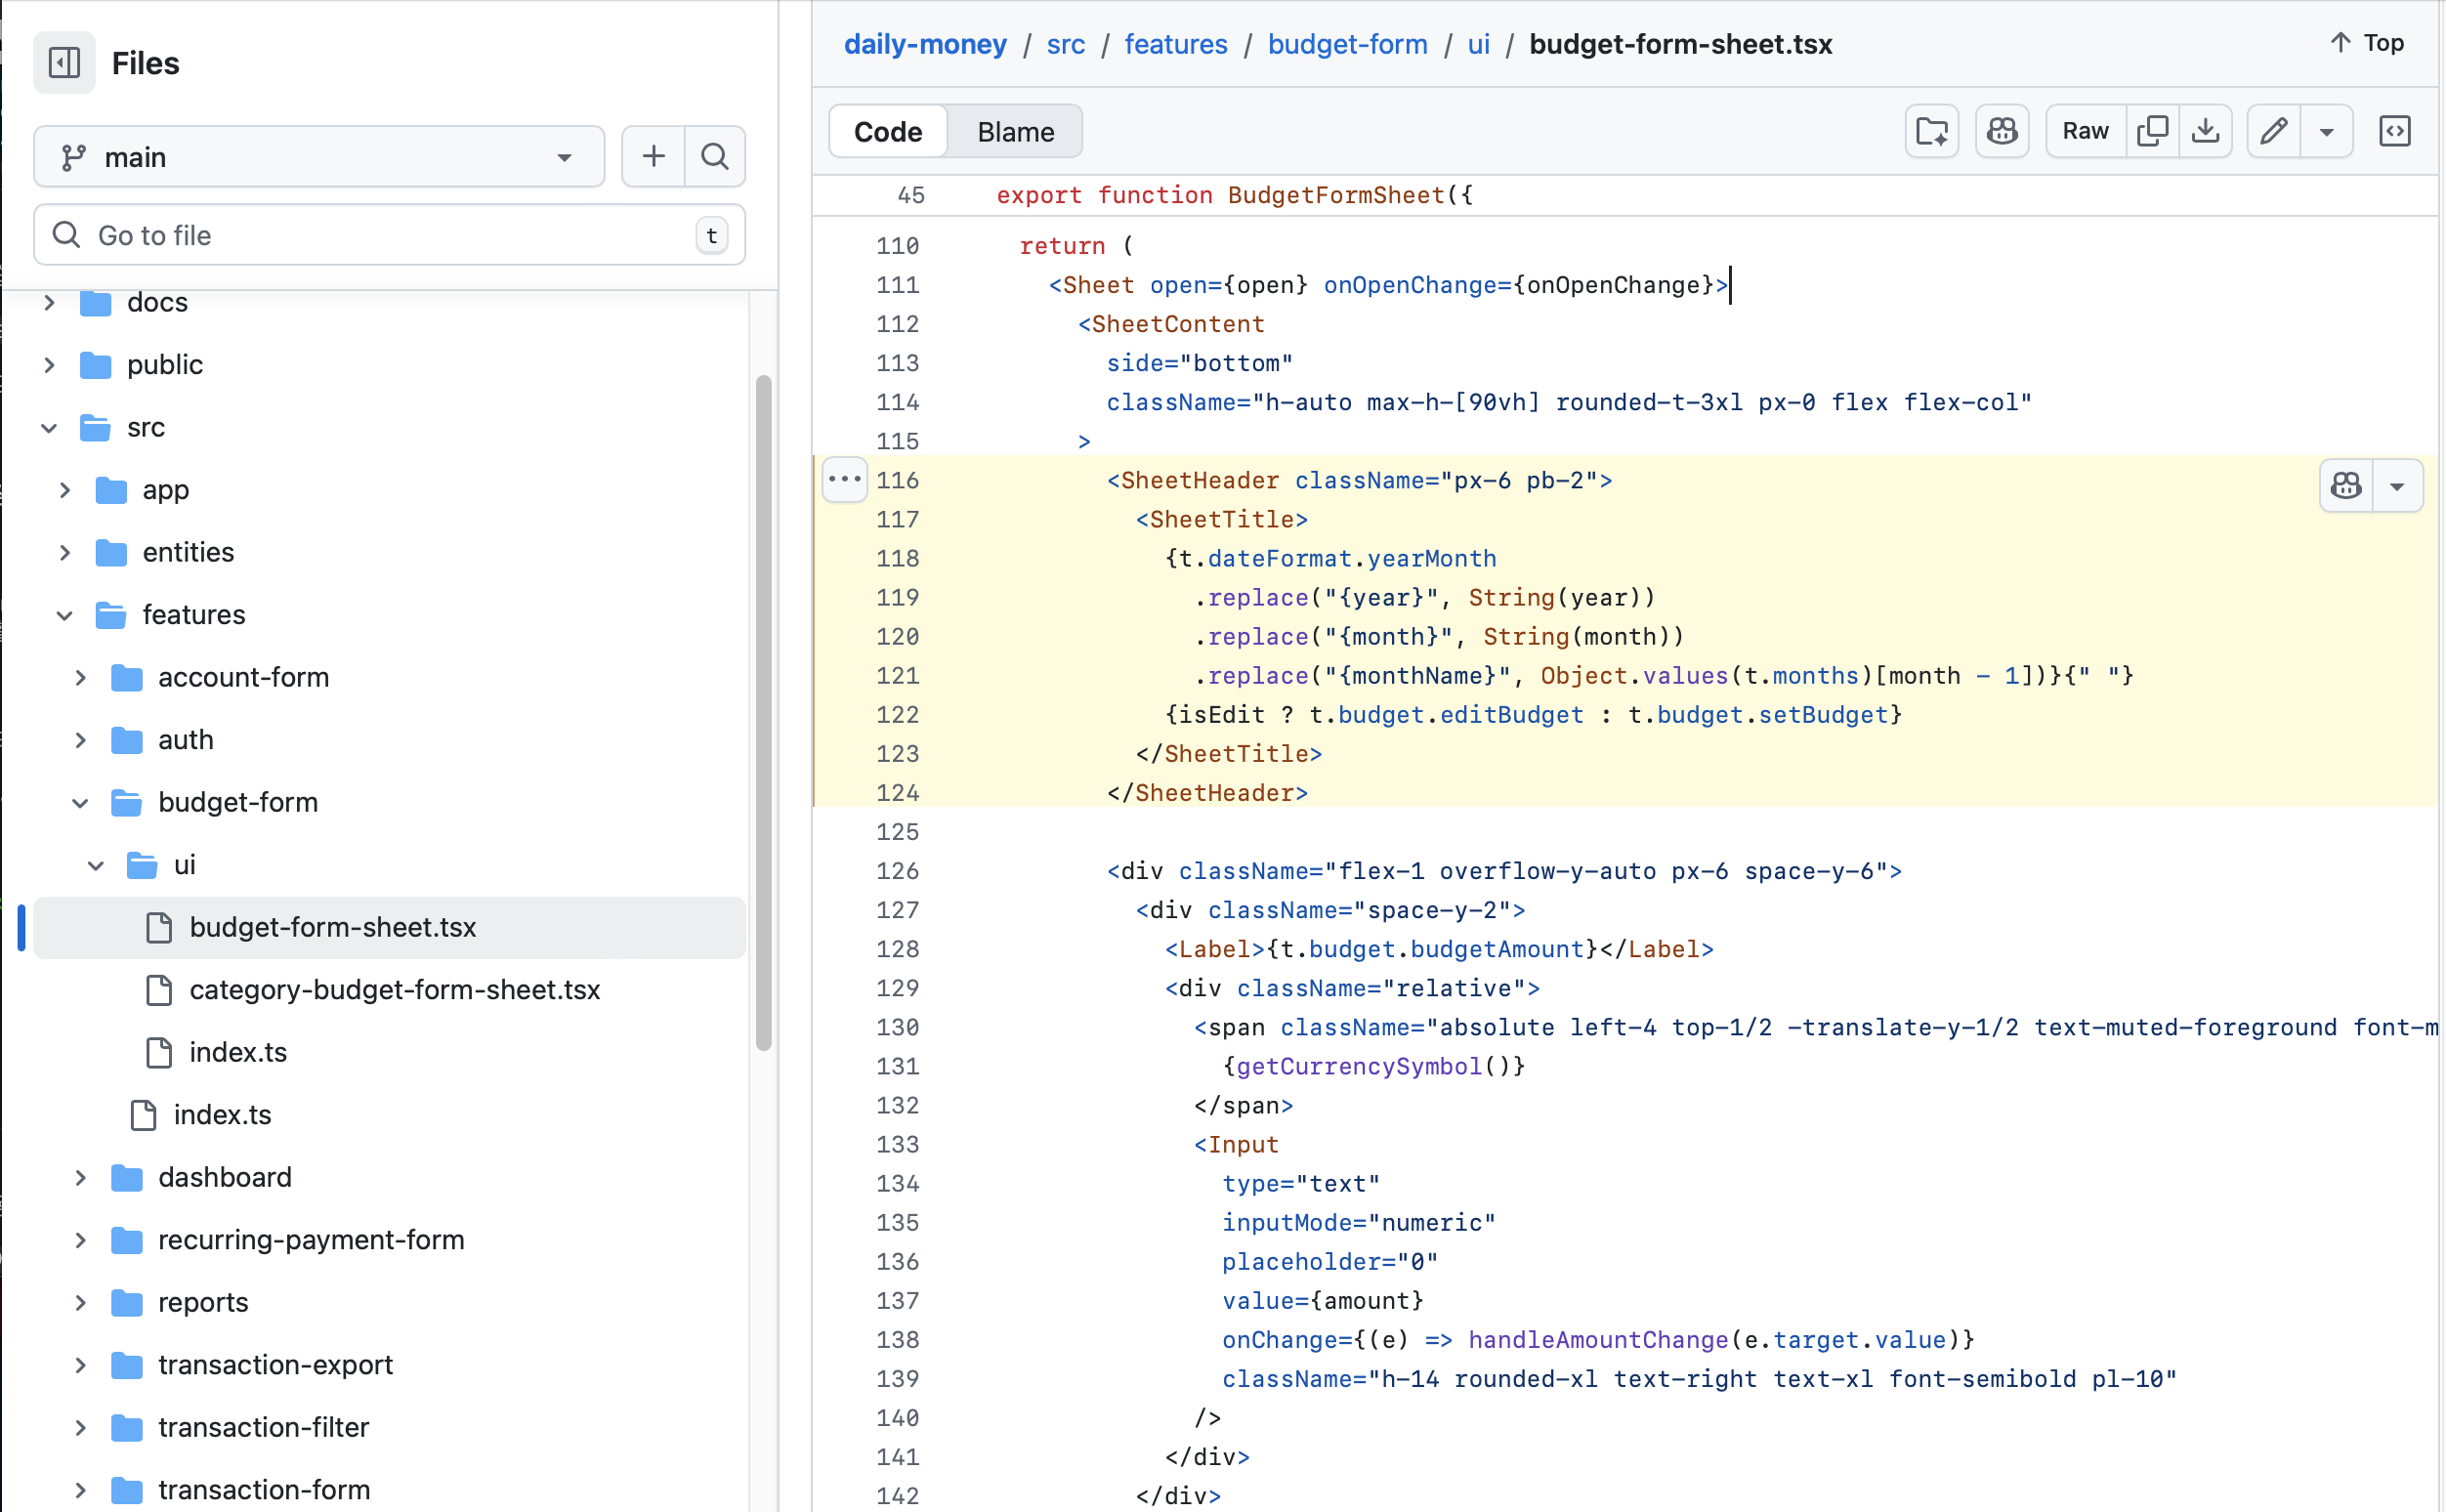The height and width of the screenshot is (1512, 2446).
Task: Copy raw file contents icon
Action: click(x=2152, y=131)
